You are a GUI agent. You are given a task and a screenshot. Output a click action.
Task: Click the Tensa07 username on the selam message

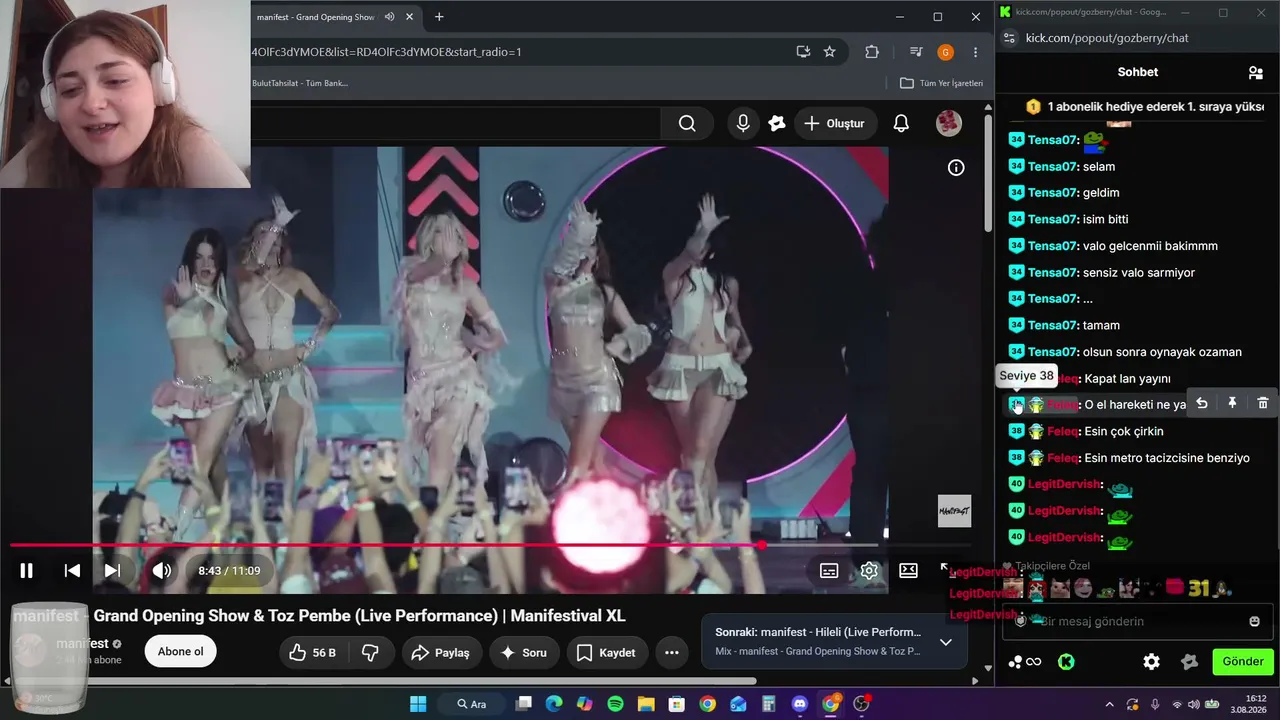pyautogui.click(x=1052, y=166)
